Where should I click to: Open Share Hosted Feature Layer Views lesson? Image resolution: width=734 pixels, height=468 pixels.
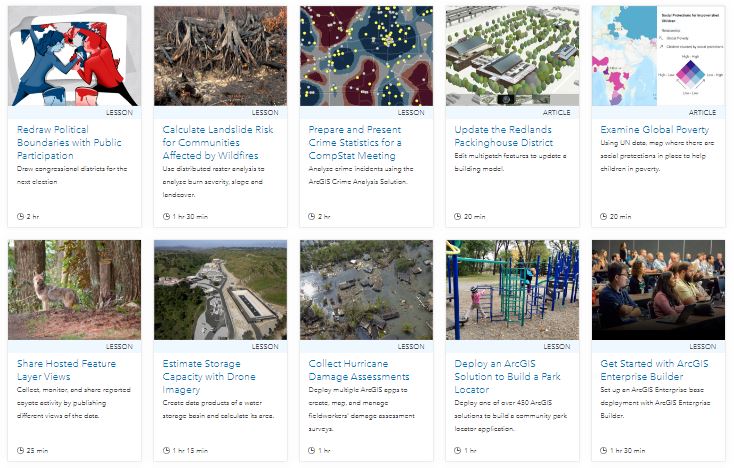point(66,370)
